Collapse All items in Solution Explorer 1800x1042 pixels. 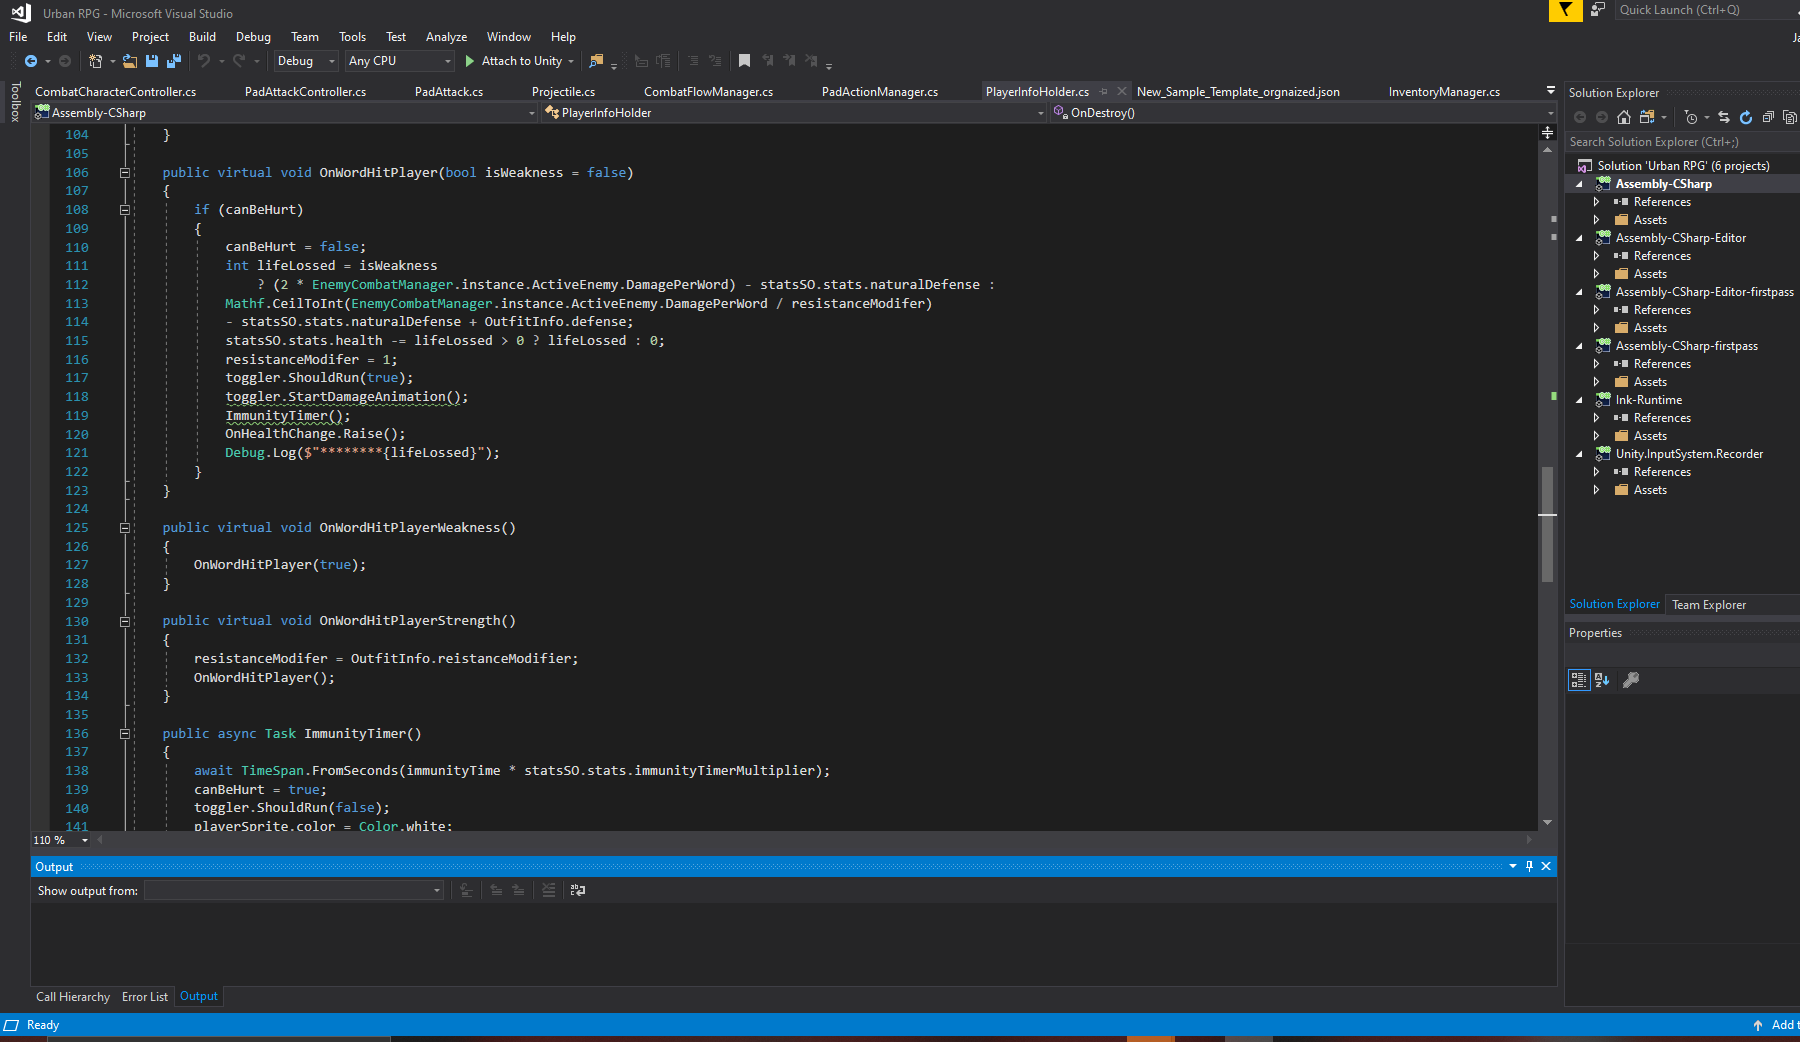pyautogui.click(x=1767, y=115)
